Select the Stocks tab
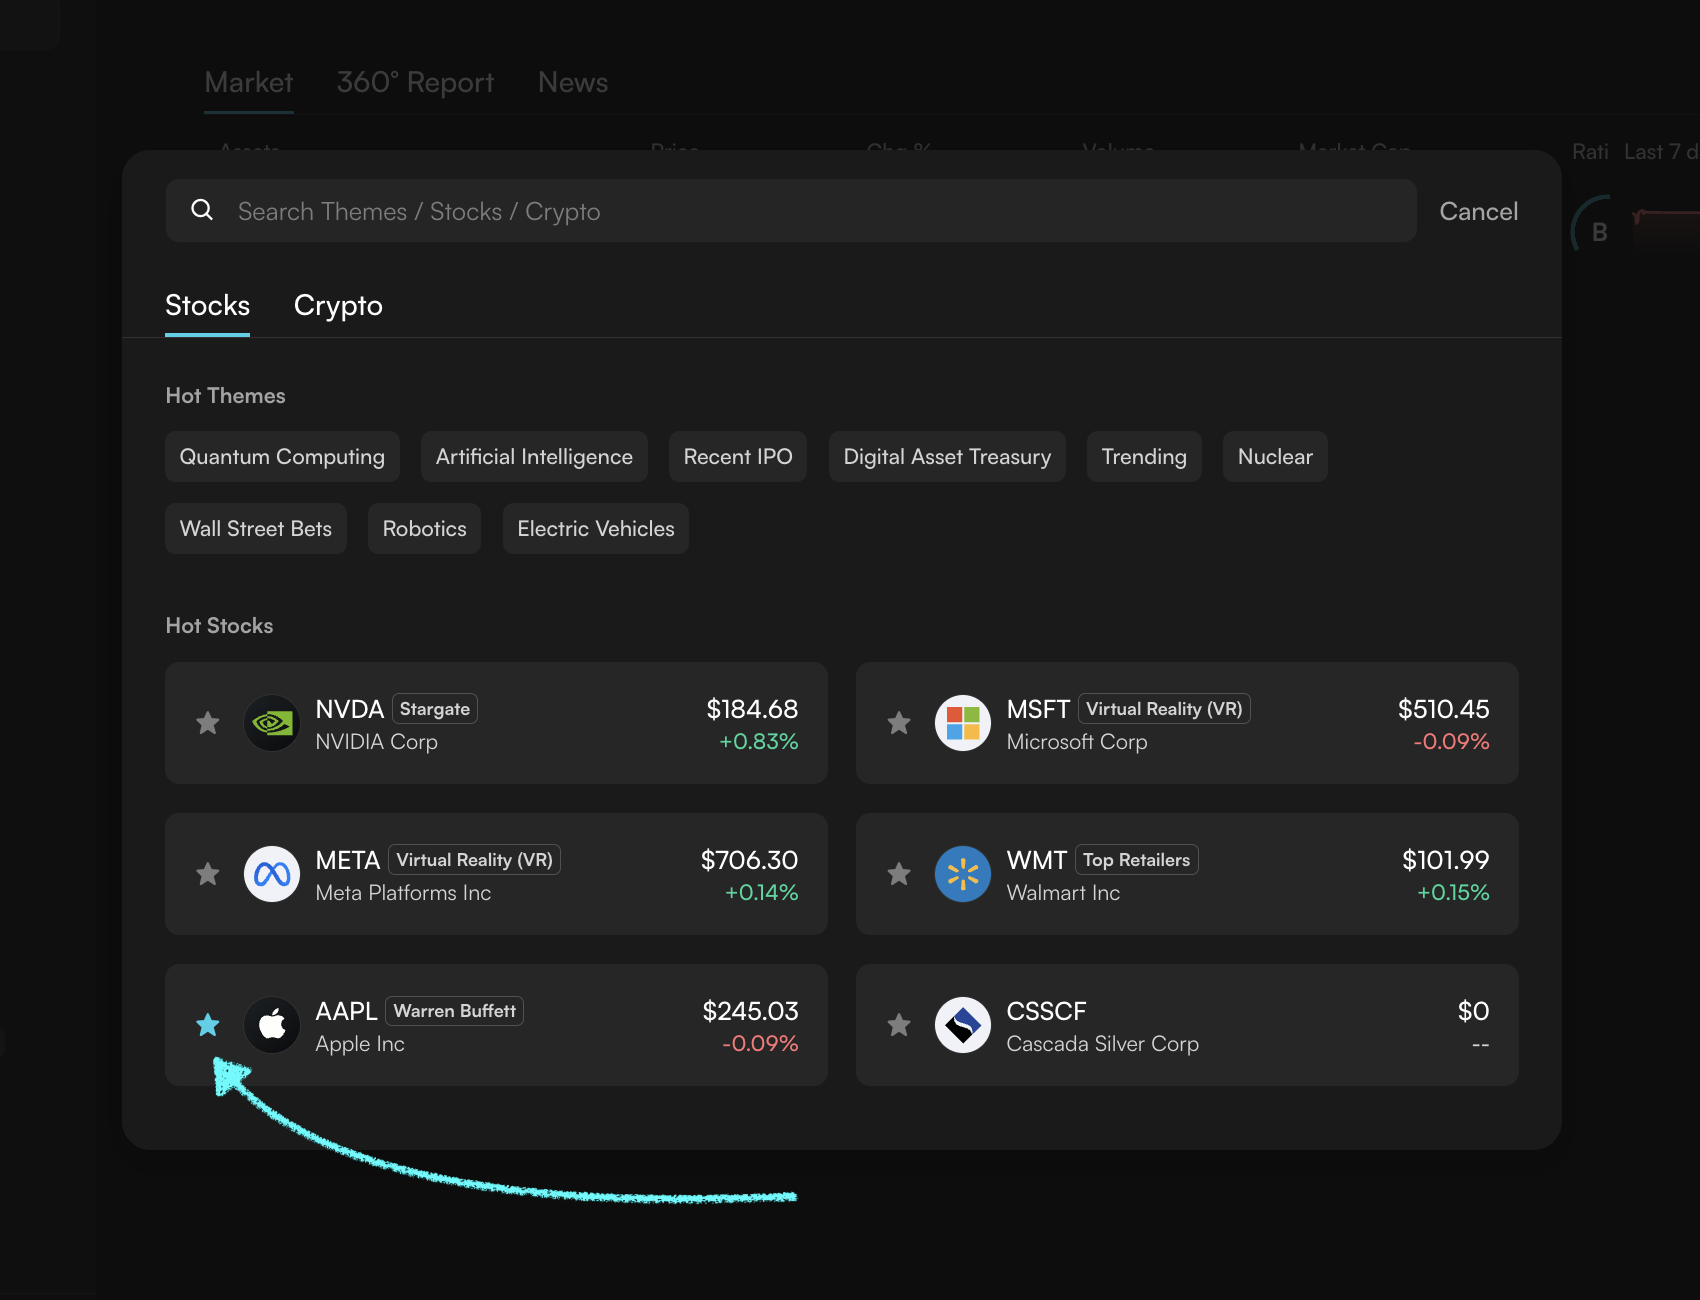Screen dimensions: 1700x1300 click(207, 306)
